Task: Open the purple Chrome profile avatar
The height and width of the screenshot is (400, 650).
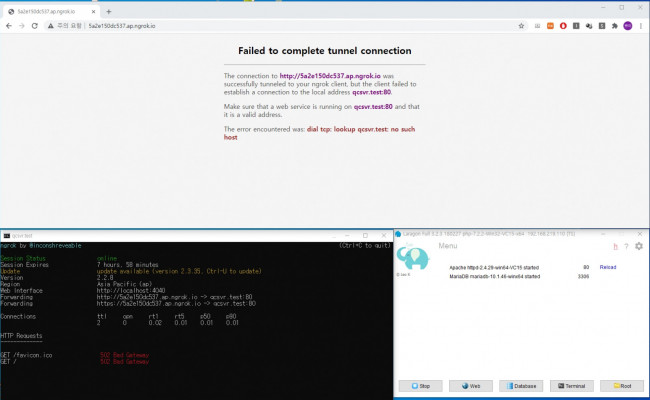Action: point(628,26)
